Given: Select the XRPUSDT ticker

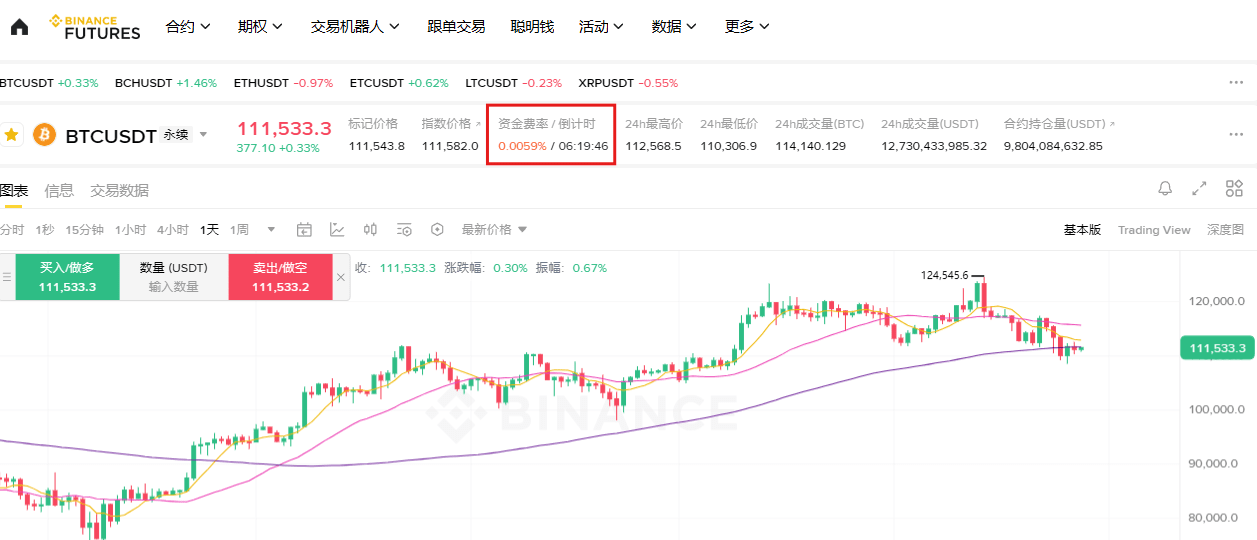Looking at the screenshot, I should point(628,83).
